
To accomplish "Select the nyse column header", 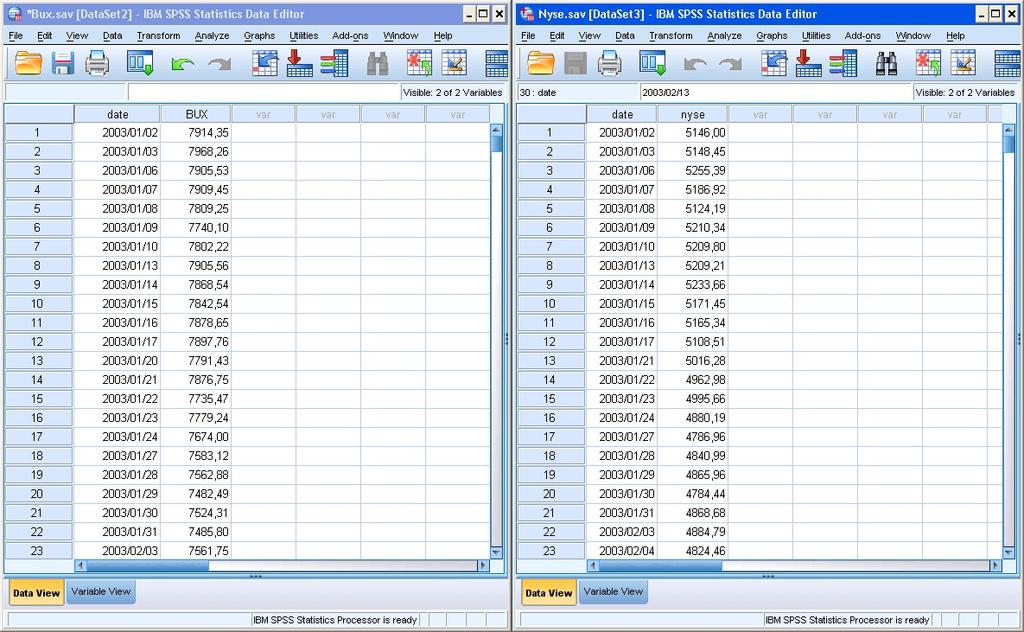I will click(692, 114).
